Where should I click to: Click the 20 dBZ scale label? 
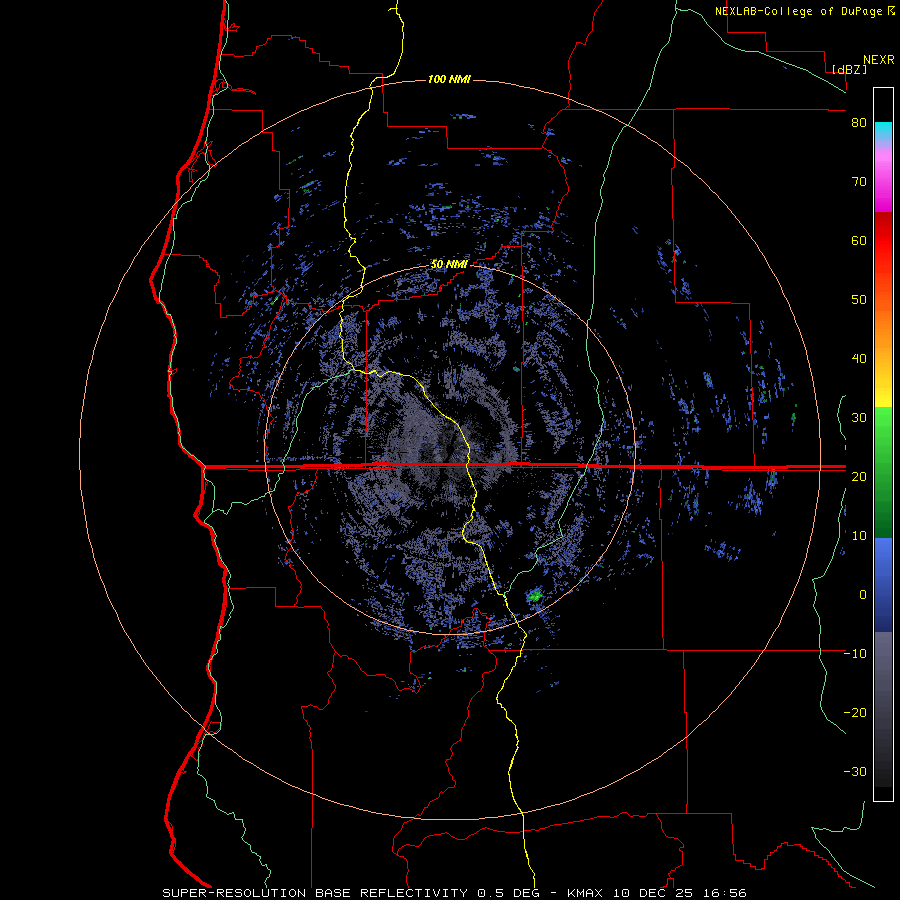tap(859, 477)
